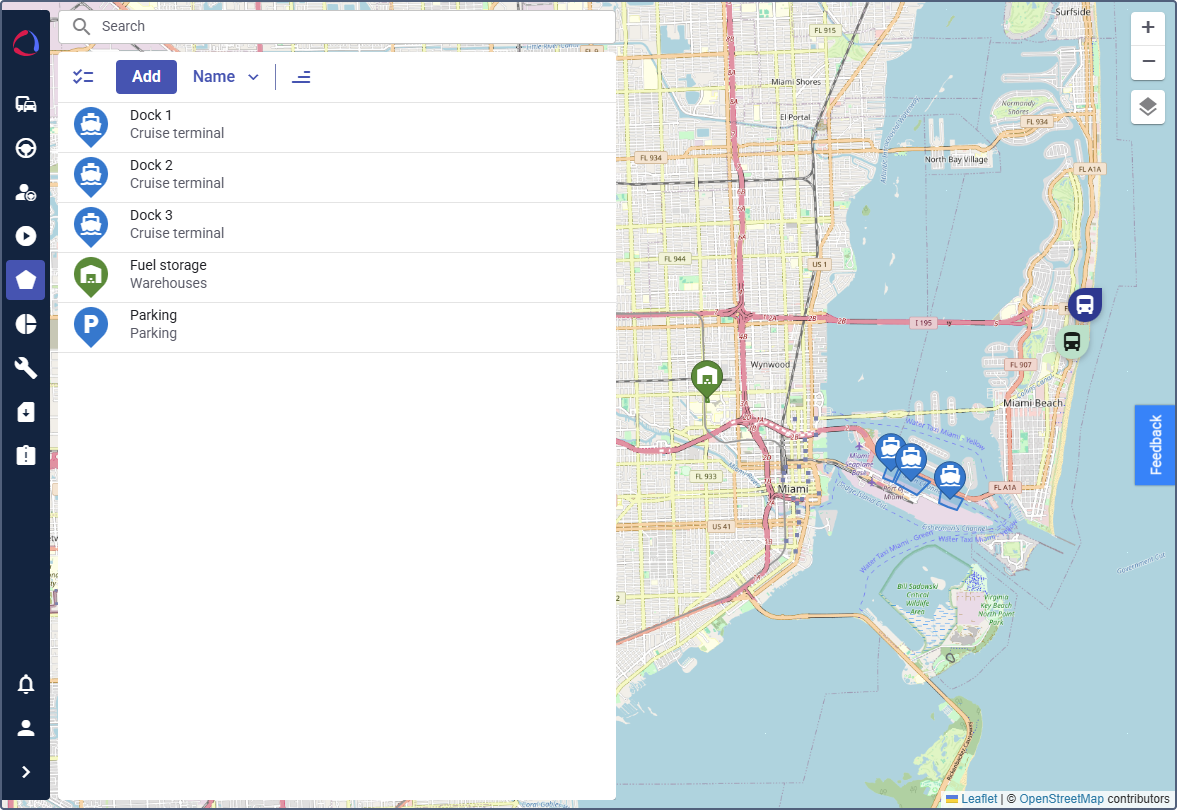Open the pie chart reports icon
1177x810 pixels.
(x=26, y=324)
